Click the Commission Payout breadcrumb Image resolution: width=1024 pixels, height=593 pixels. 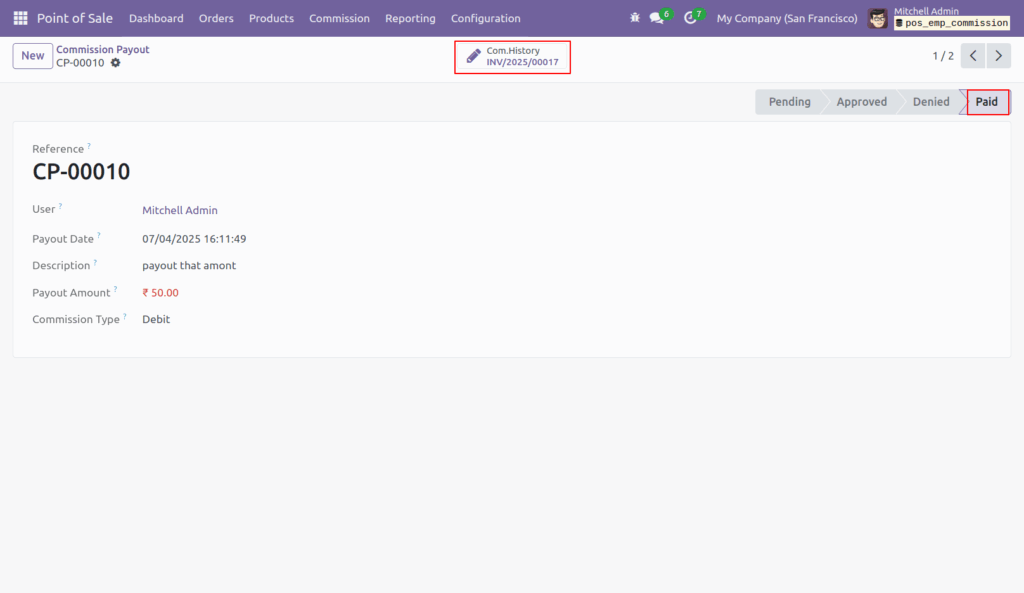102,48
